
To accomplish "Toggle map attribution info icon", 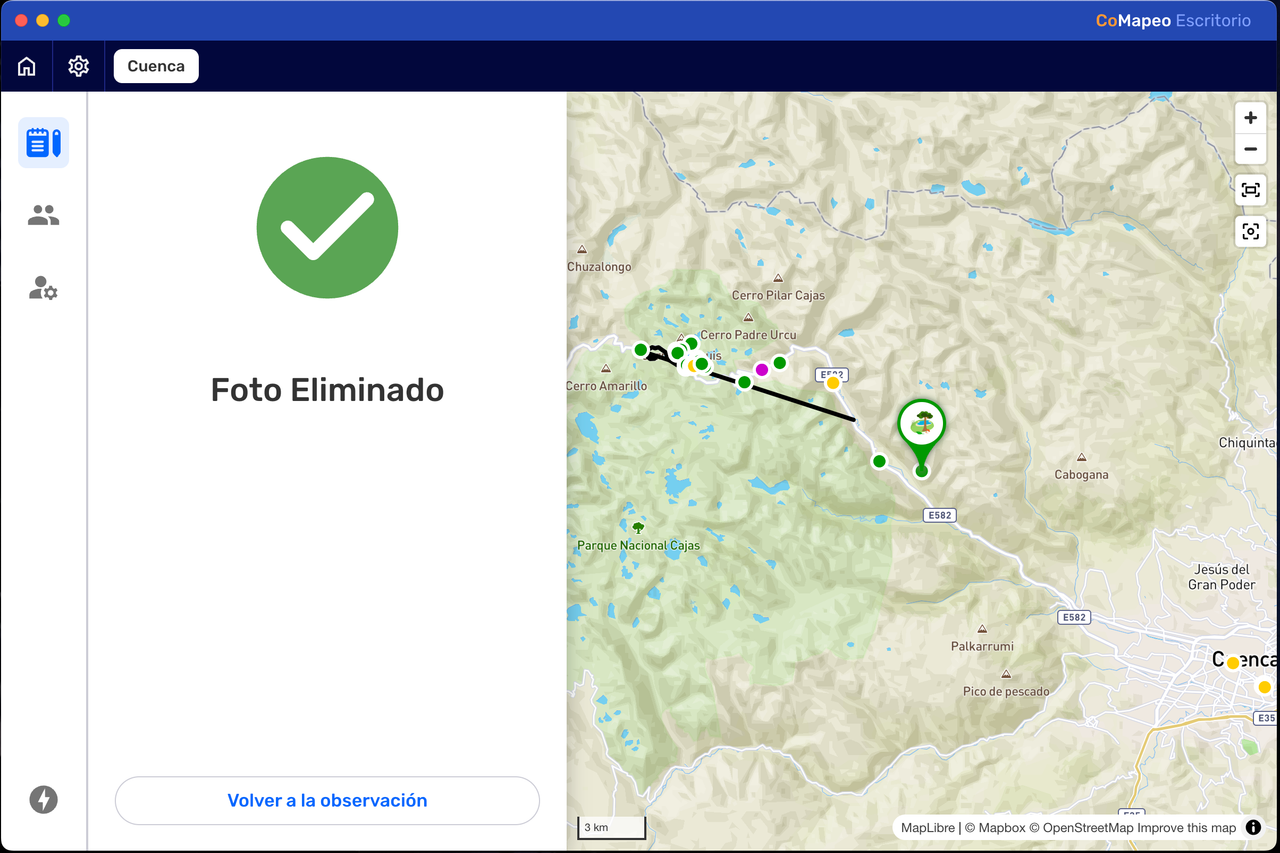I will coord(1253,828).
